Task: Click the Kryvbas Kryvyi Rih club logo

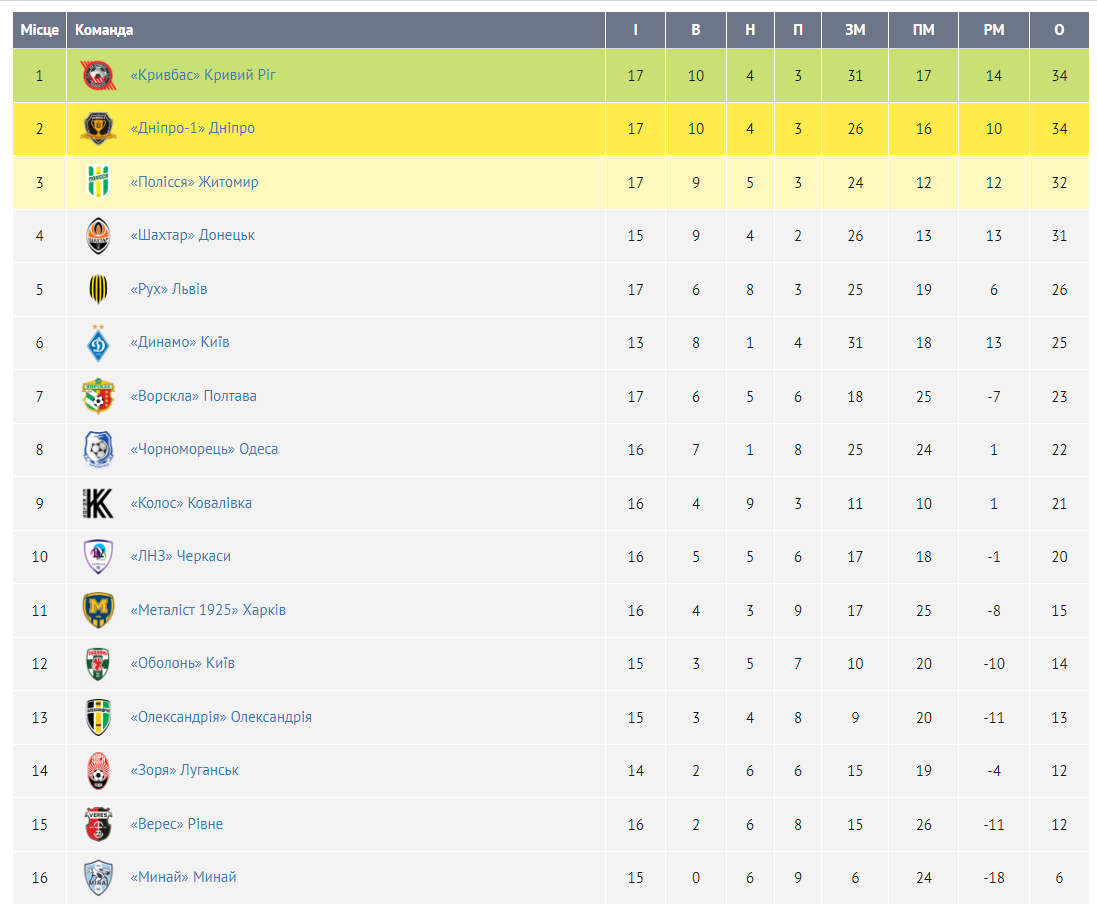Action: tap(98, 76)
